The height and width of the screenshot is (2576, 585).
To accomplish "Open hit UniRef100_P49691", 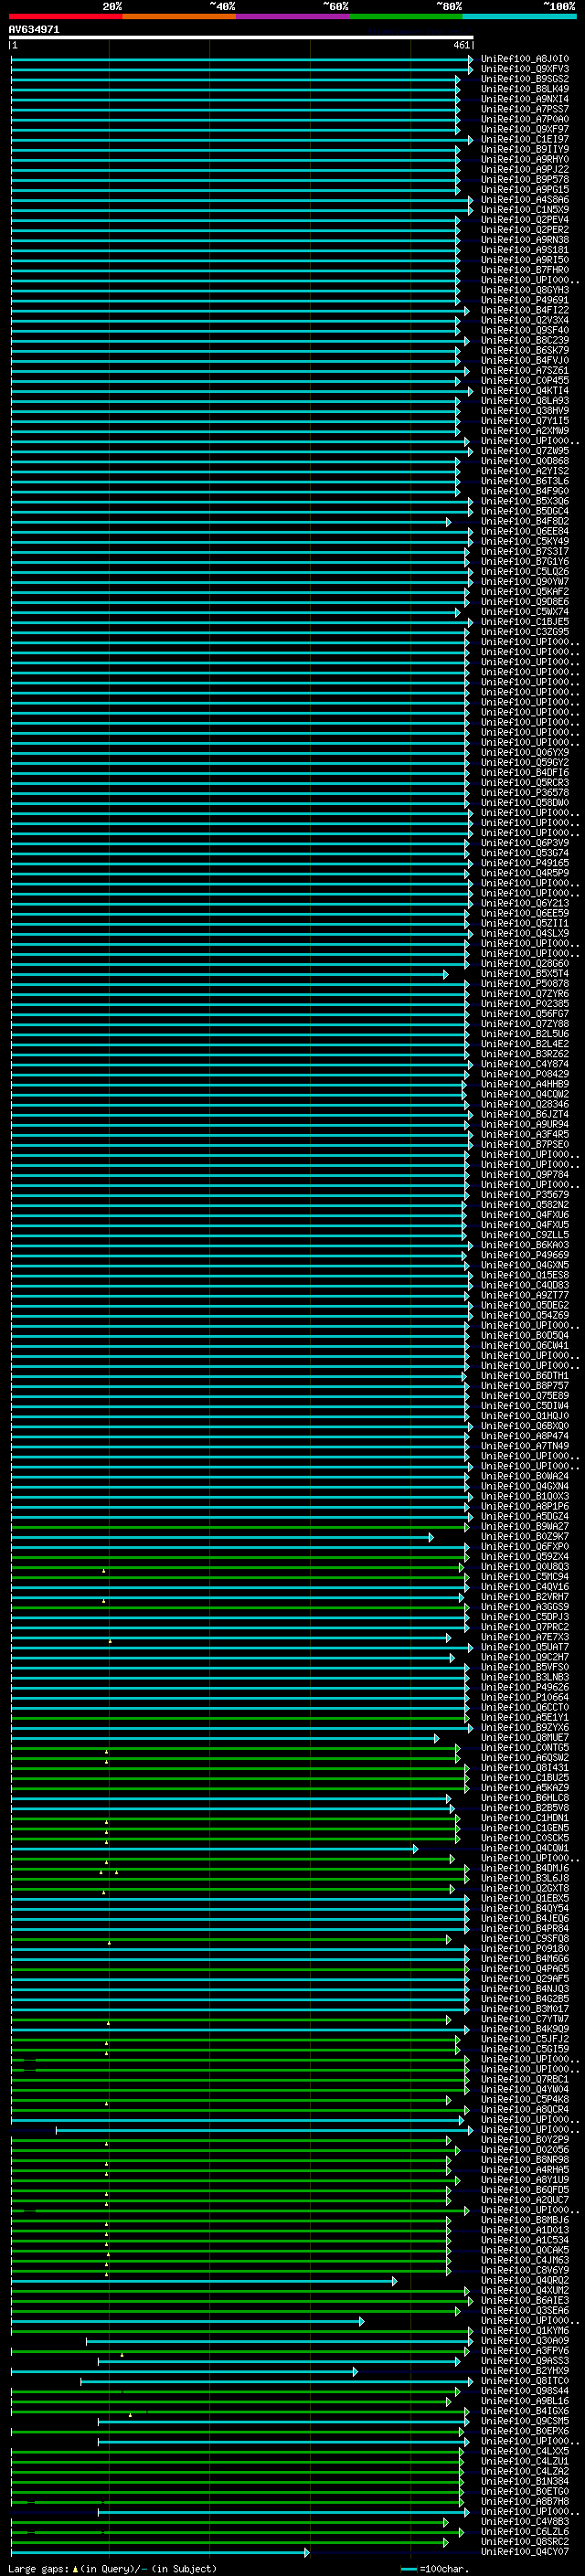I will (x=524, y=300).
